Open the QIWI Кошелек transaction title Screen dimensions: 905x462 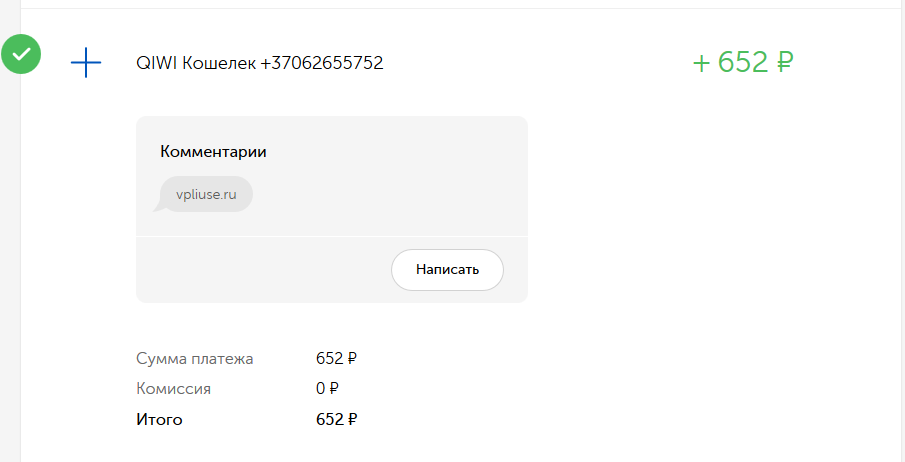coord(260,62)
